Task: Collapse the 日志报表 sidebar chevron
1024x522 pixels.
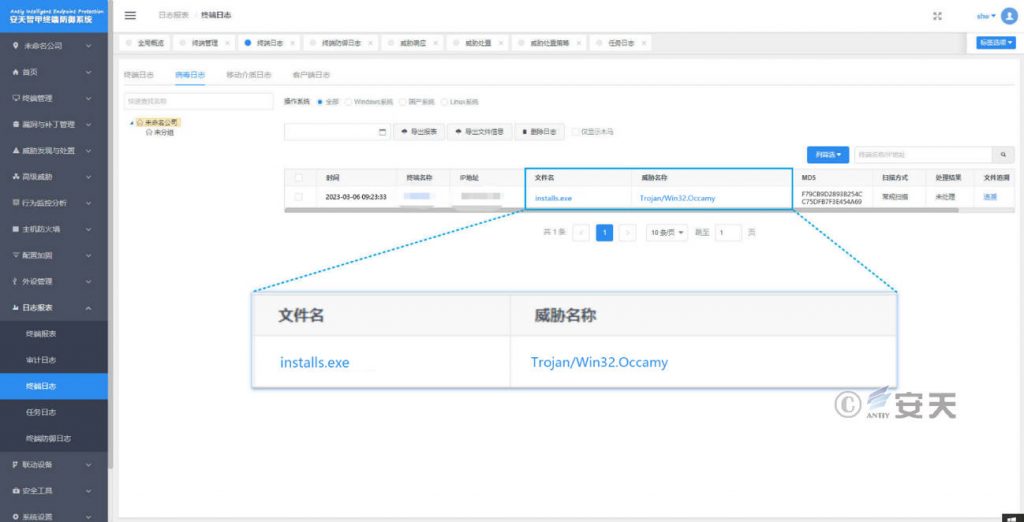Action: [88, 308]
